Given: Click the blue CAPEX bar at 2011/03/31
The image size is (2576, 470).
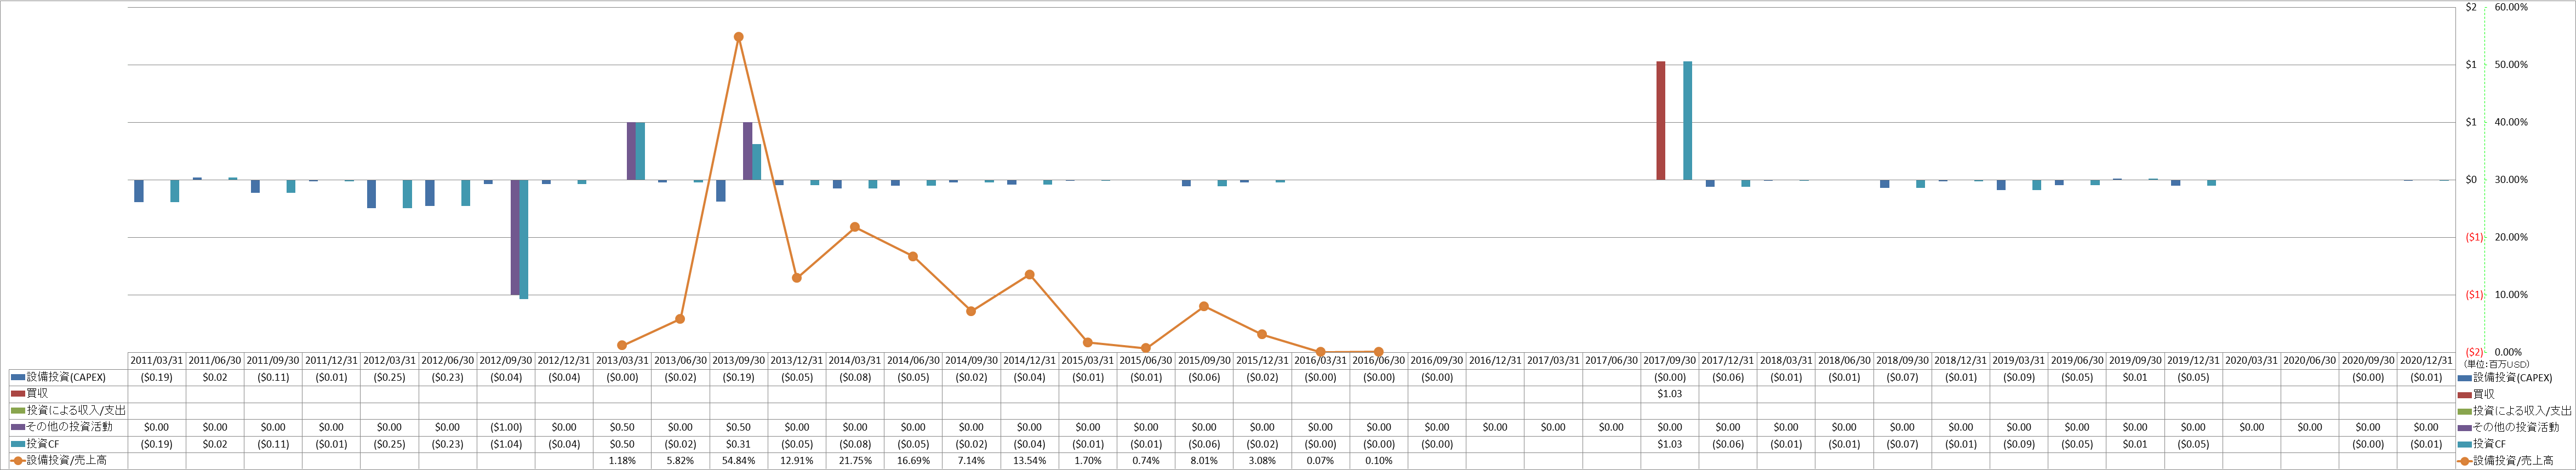Looking at the screenshot, I should [x=139, y=191].
